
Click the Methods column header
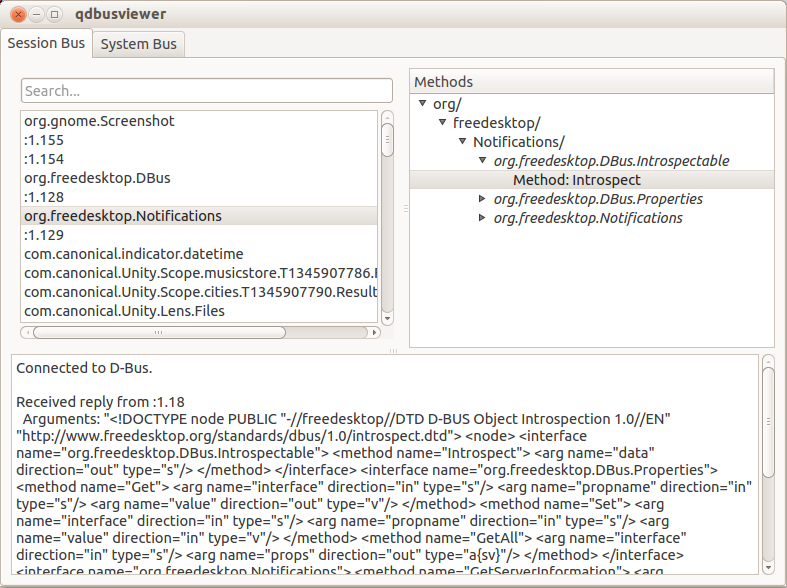[592, 82]
